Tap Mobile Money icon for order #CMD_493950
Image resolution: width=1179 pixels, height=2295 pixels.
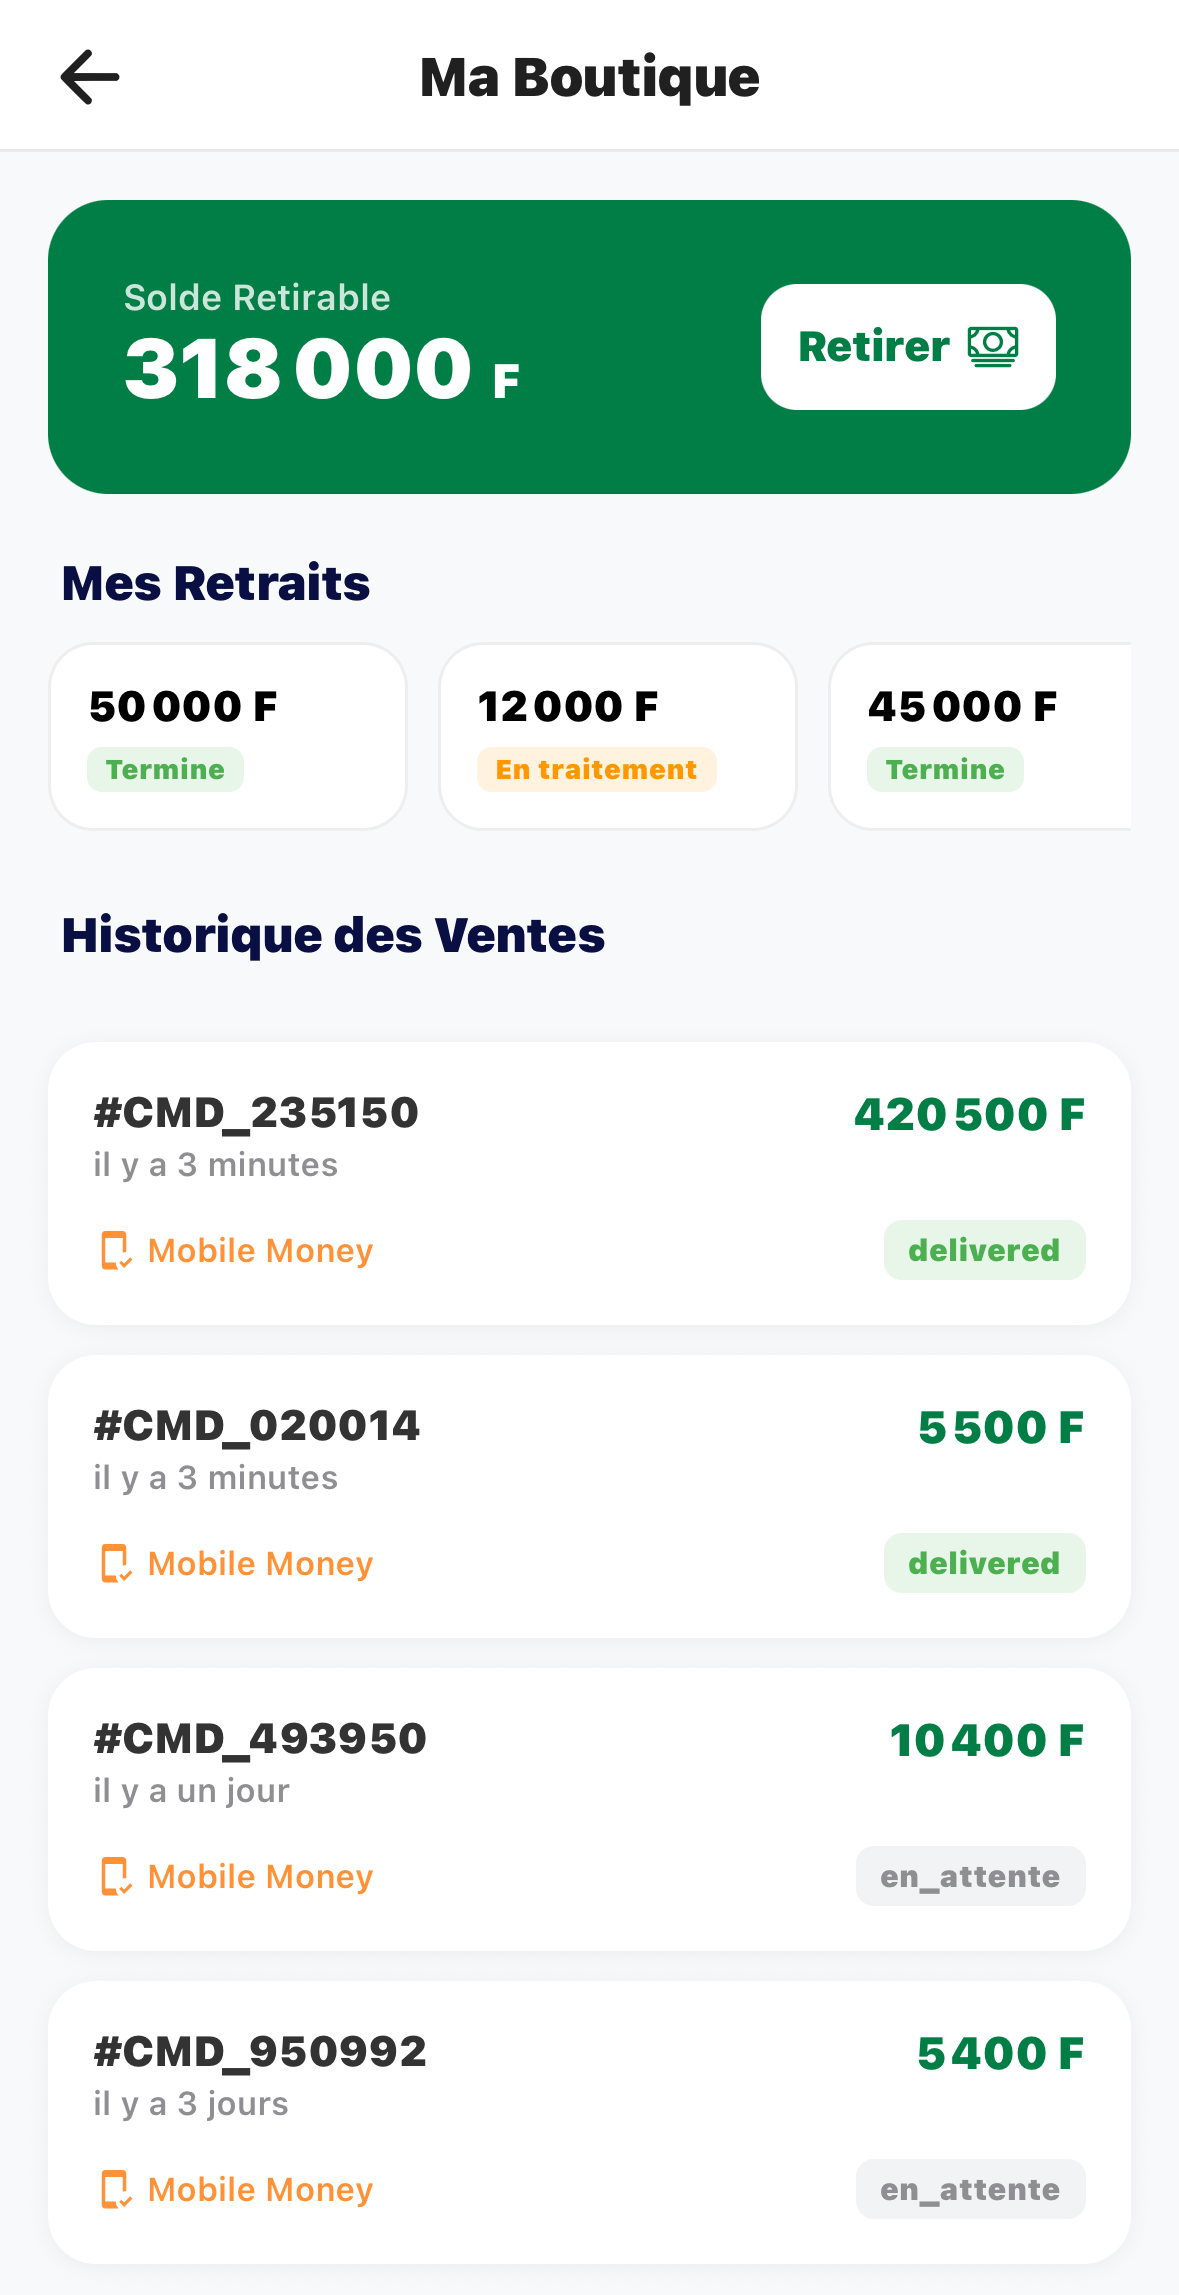[115, 1876]
